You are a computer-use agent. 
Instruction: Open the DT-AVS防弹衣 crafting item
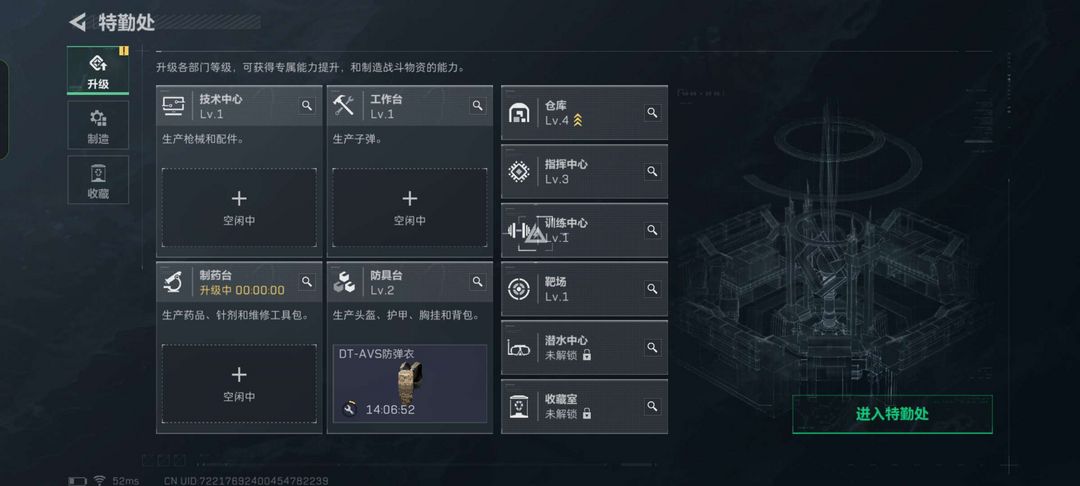point(410,384)
